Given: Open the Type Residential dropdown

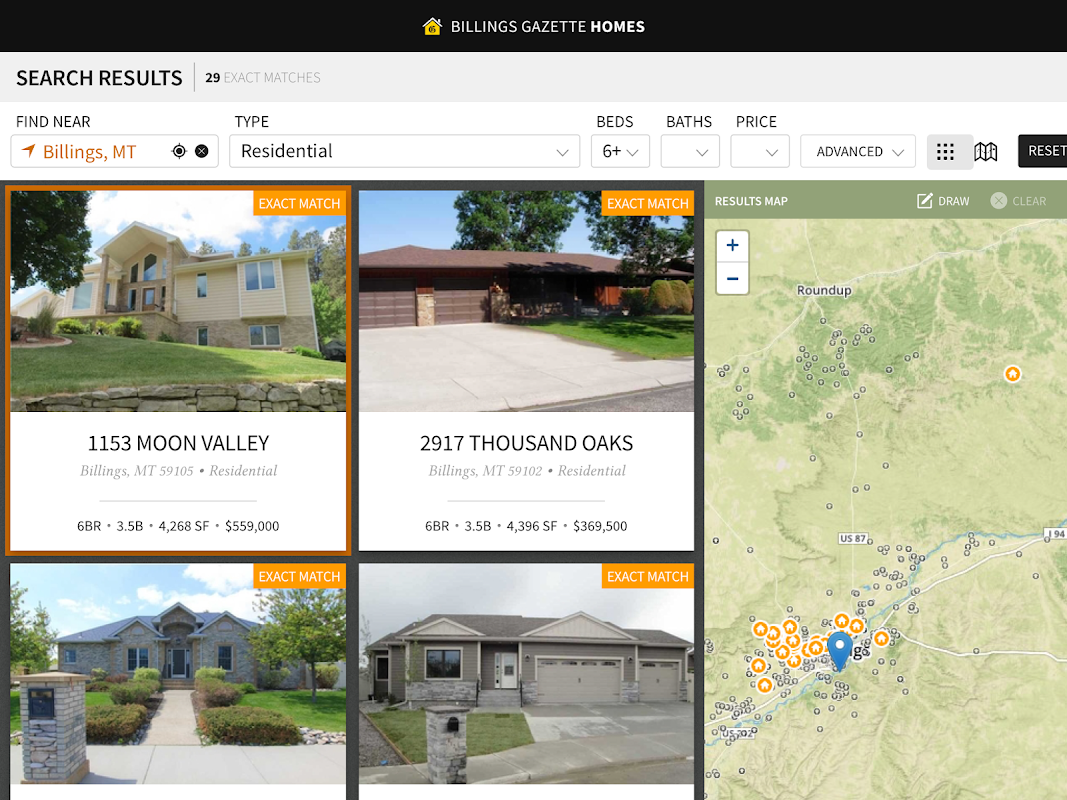Looking at the screenshot, I should (405, 151).
